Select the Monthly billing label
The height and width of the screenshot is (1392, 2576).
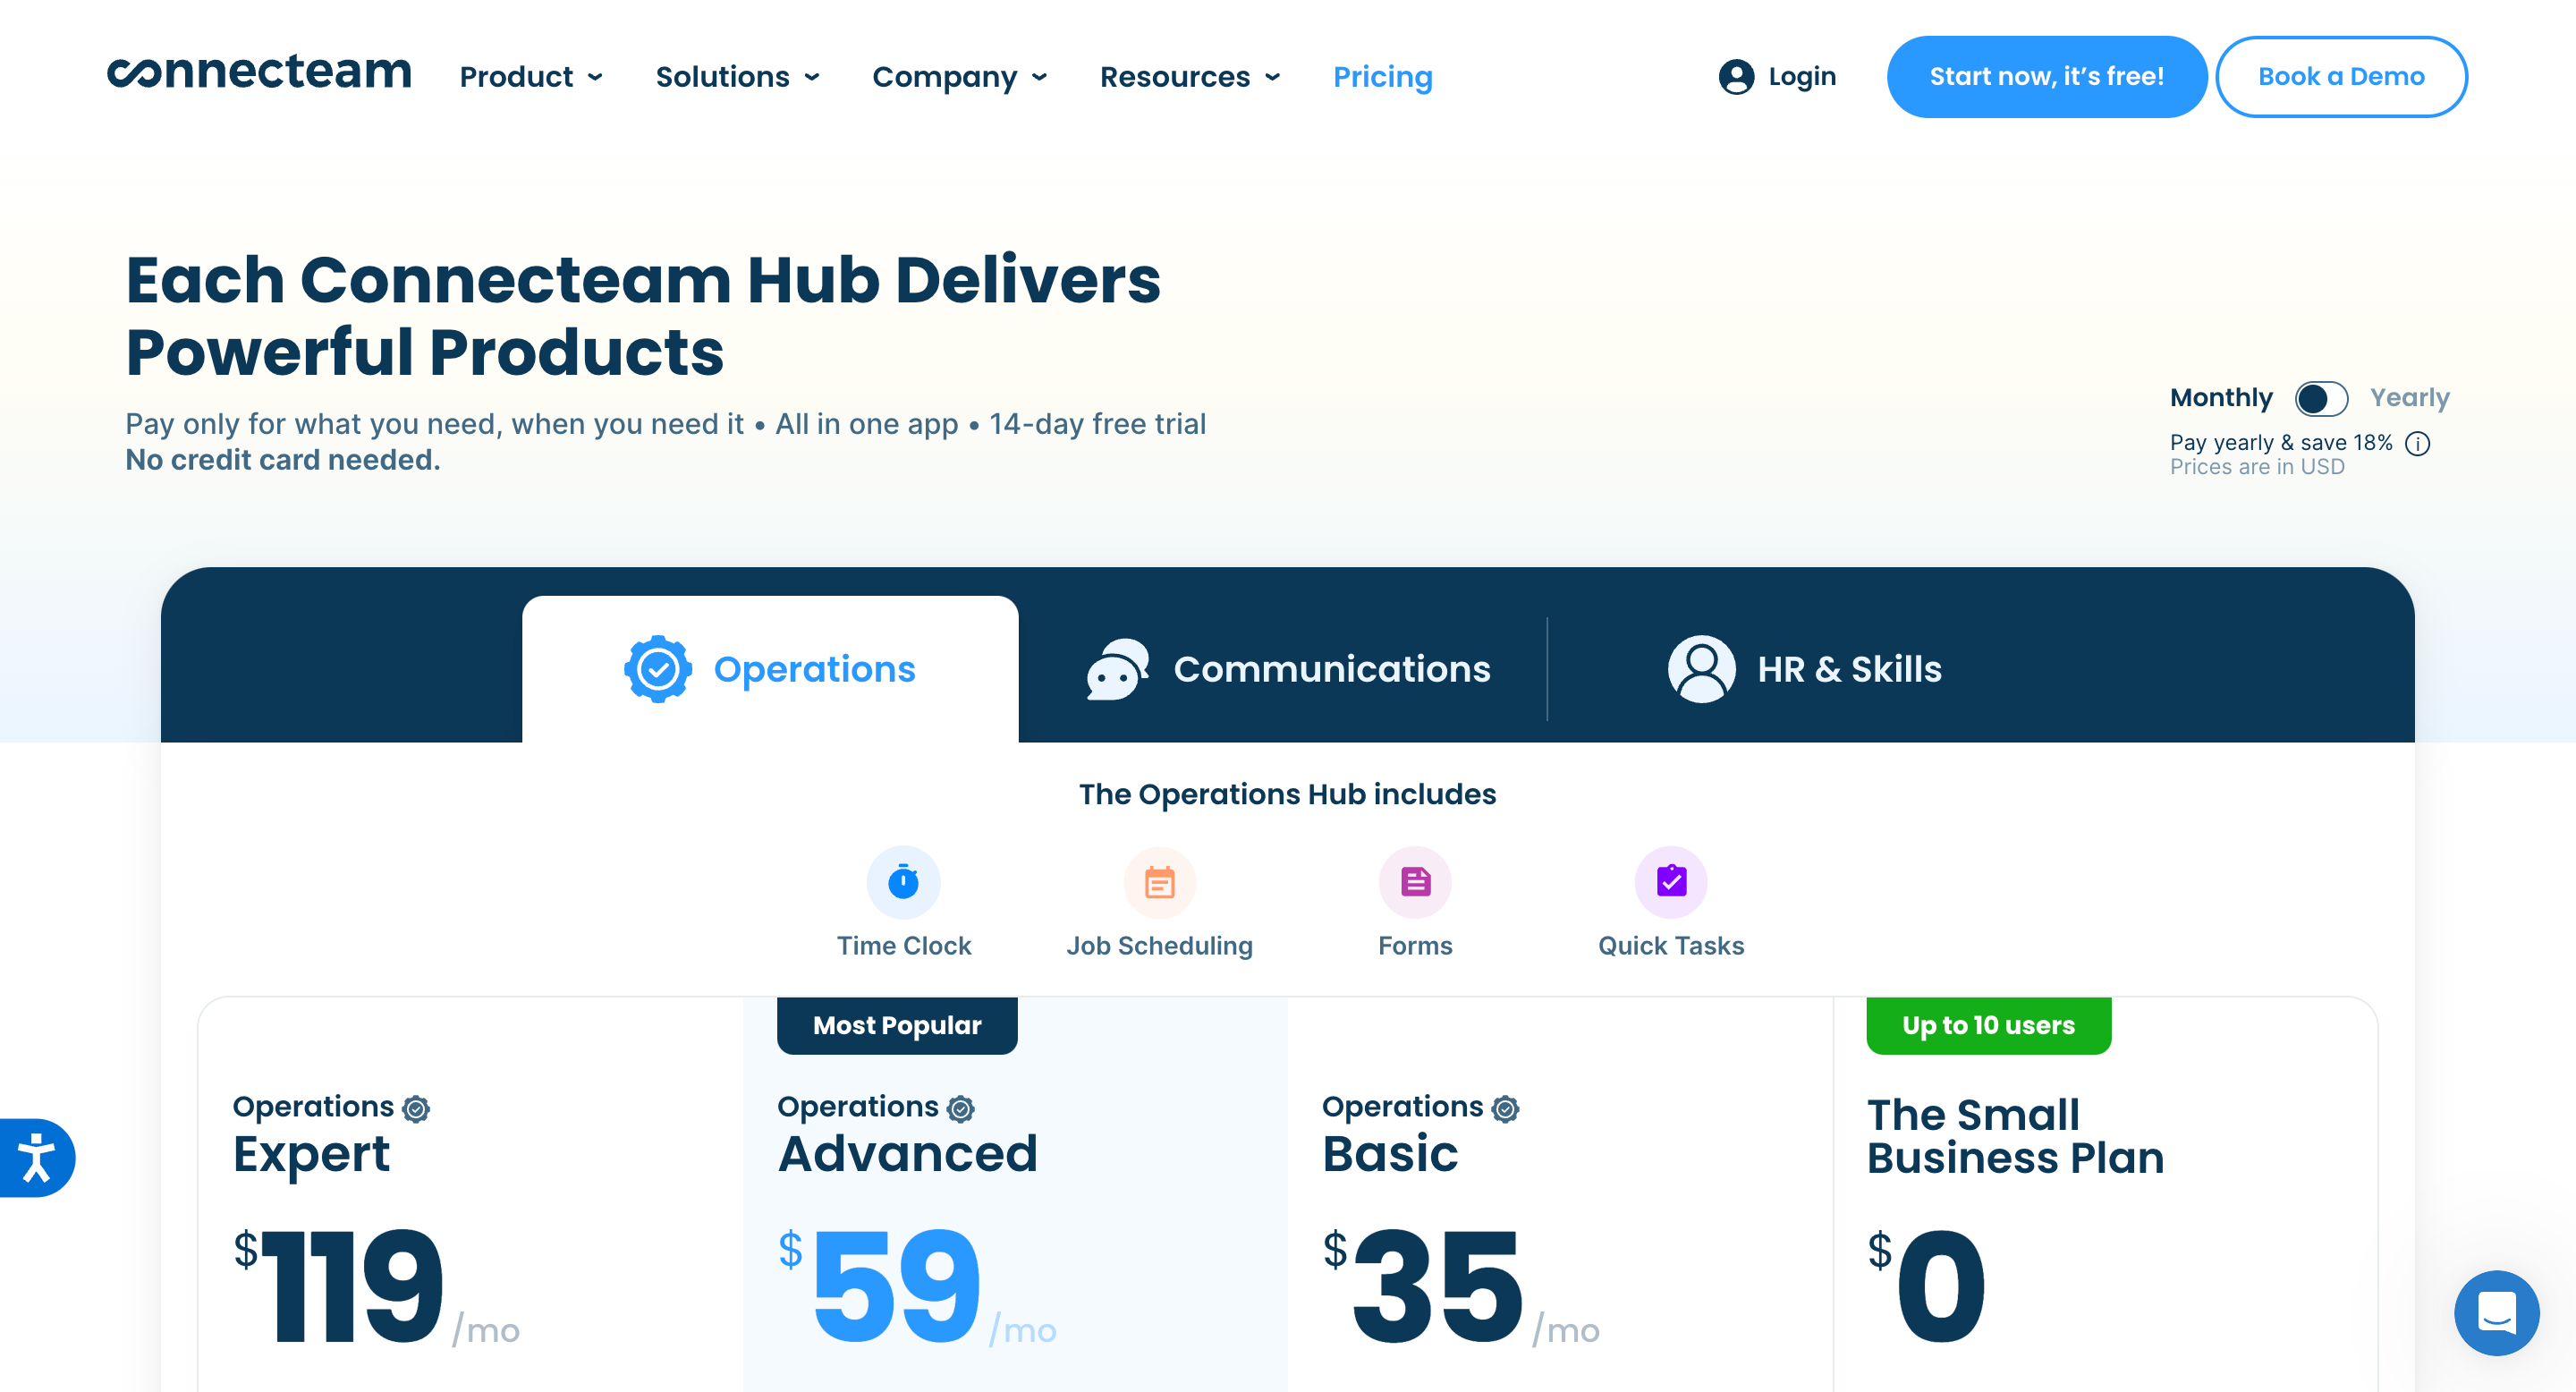point(2220,398)
